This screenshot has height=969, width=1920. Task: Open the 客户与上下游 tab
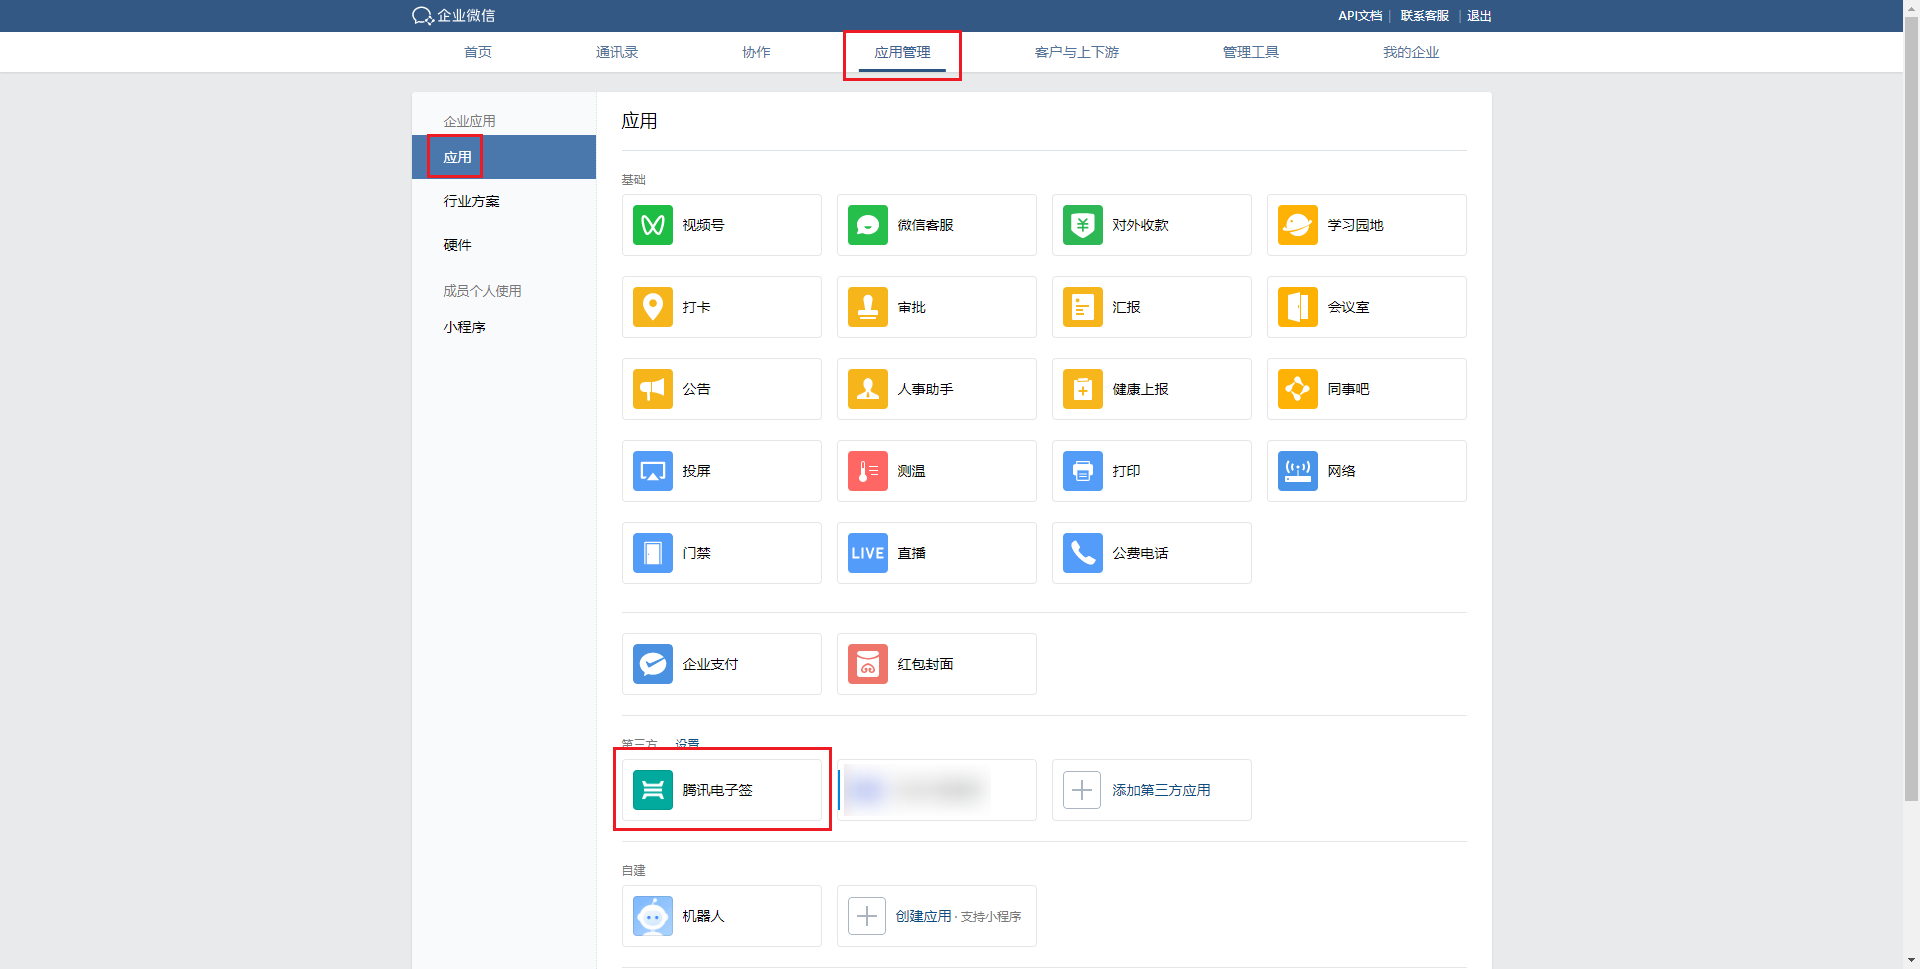point(1077,52)
